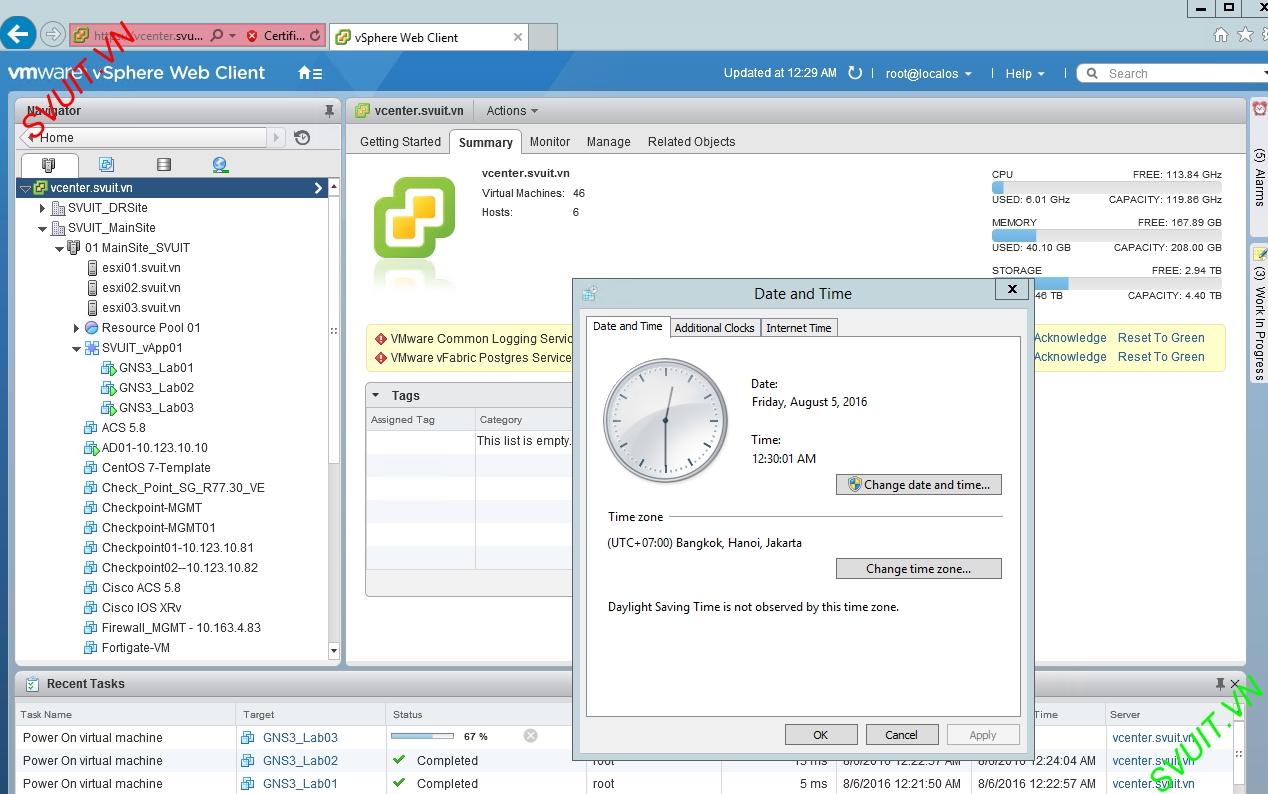Image resolution: width=1268 pixels, height=794 pixels.
Task: Pin the Recent Tasks panel
Action: tap(1220, 684)
